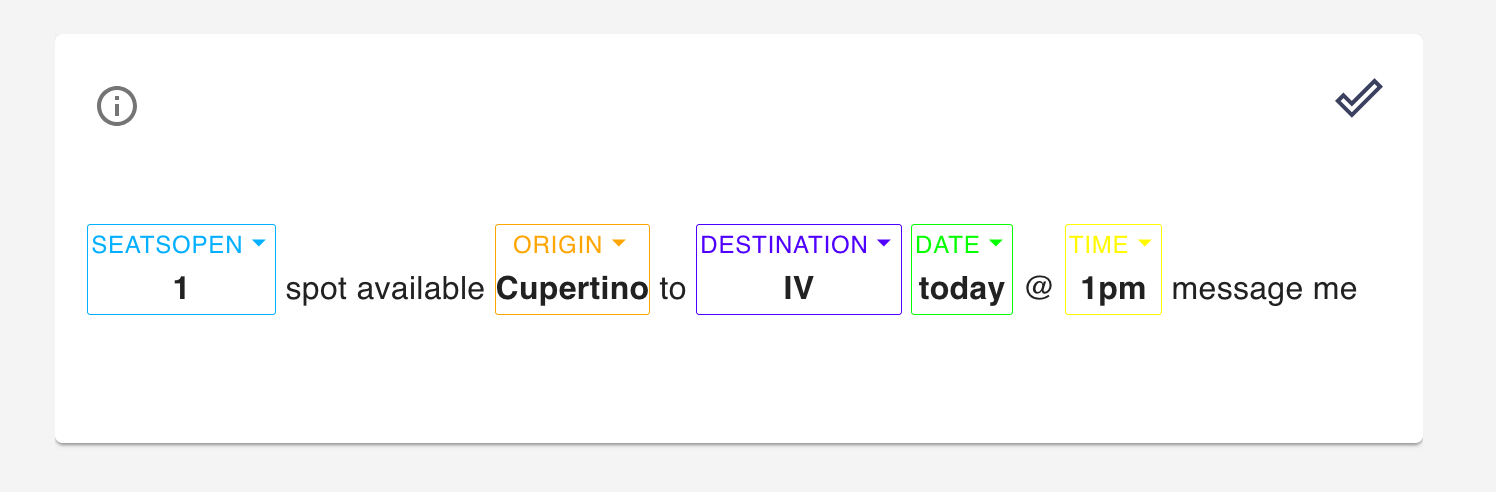Open dropdown arrow next to SEATSOPEN
1496x492 pixels.
tap(259, 244)
